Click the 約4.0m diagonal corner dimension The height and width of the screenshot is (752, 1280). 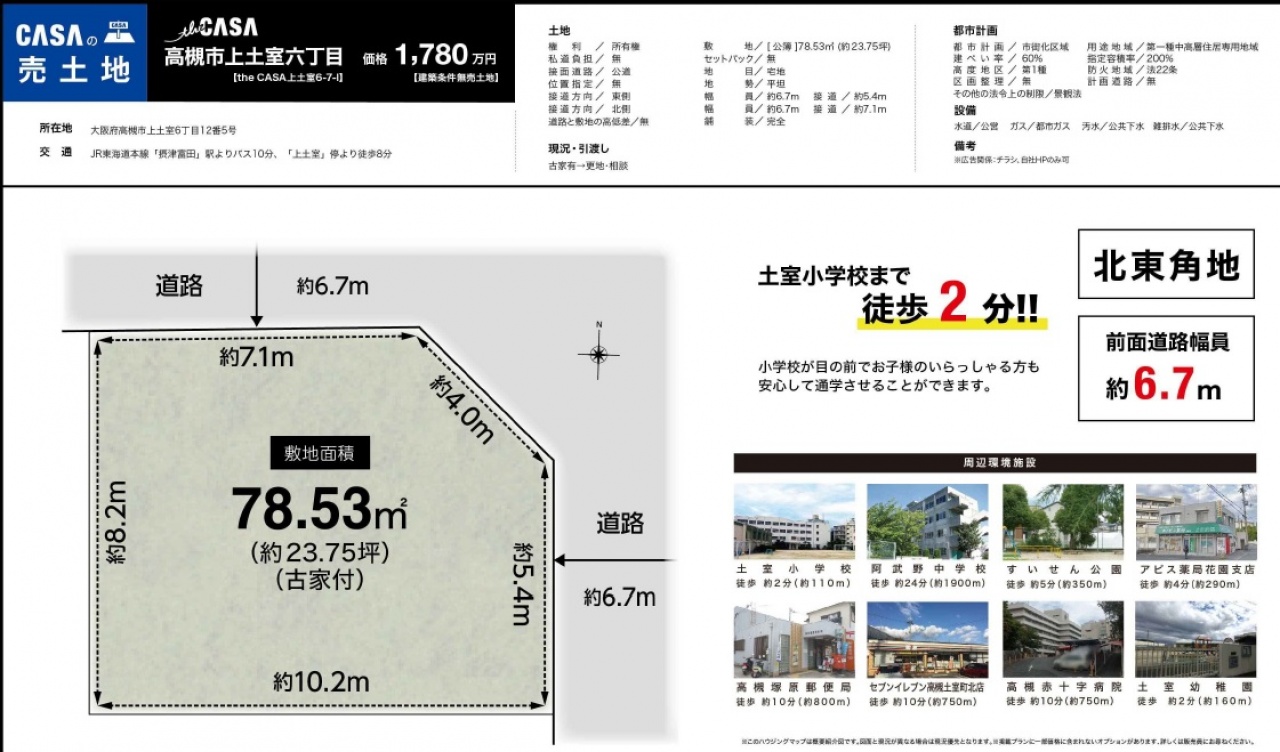pos(462,409)
